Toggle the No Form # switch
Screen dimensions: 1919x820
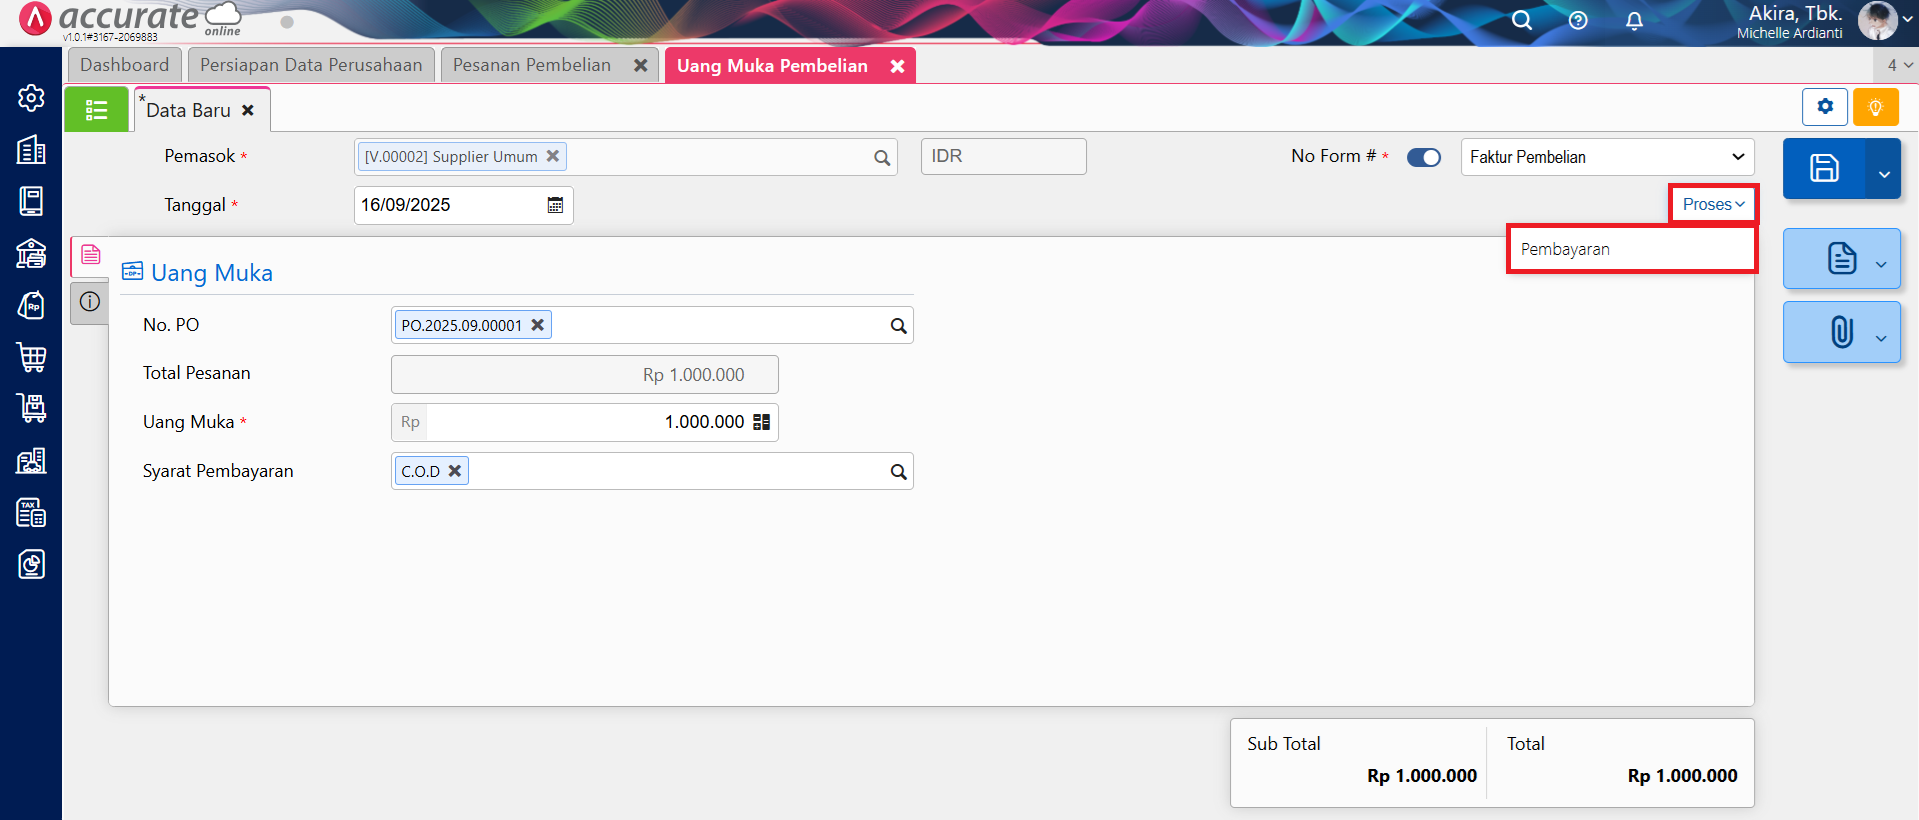1423,157
